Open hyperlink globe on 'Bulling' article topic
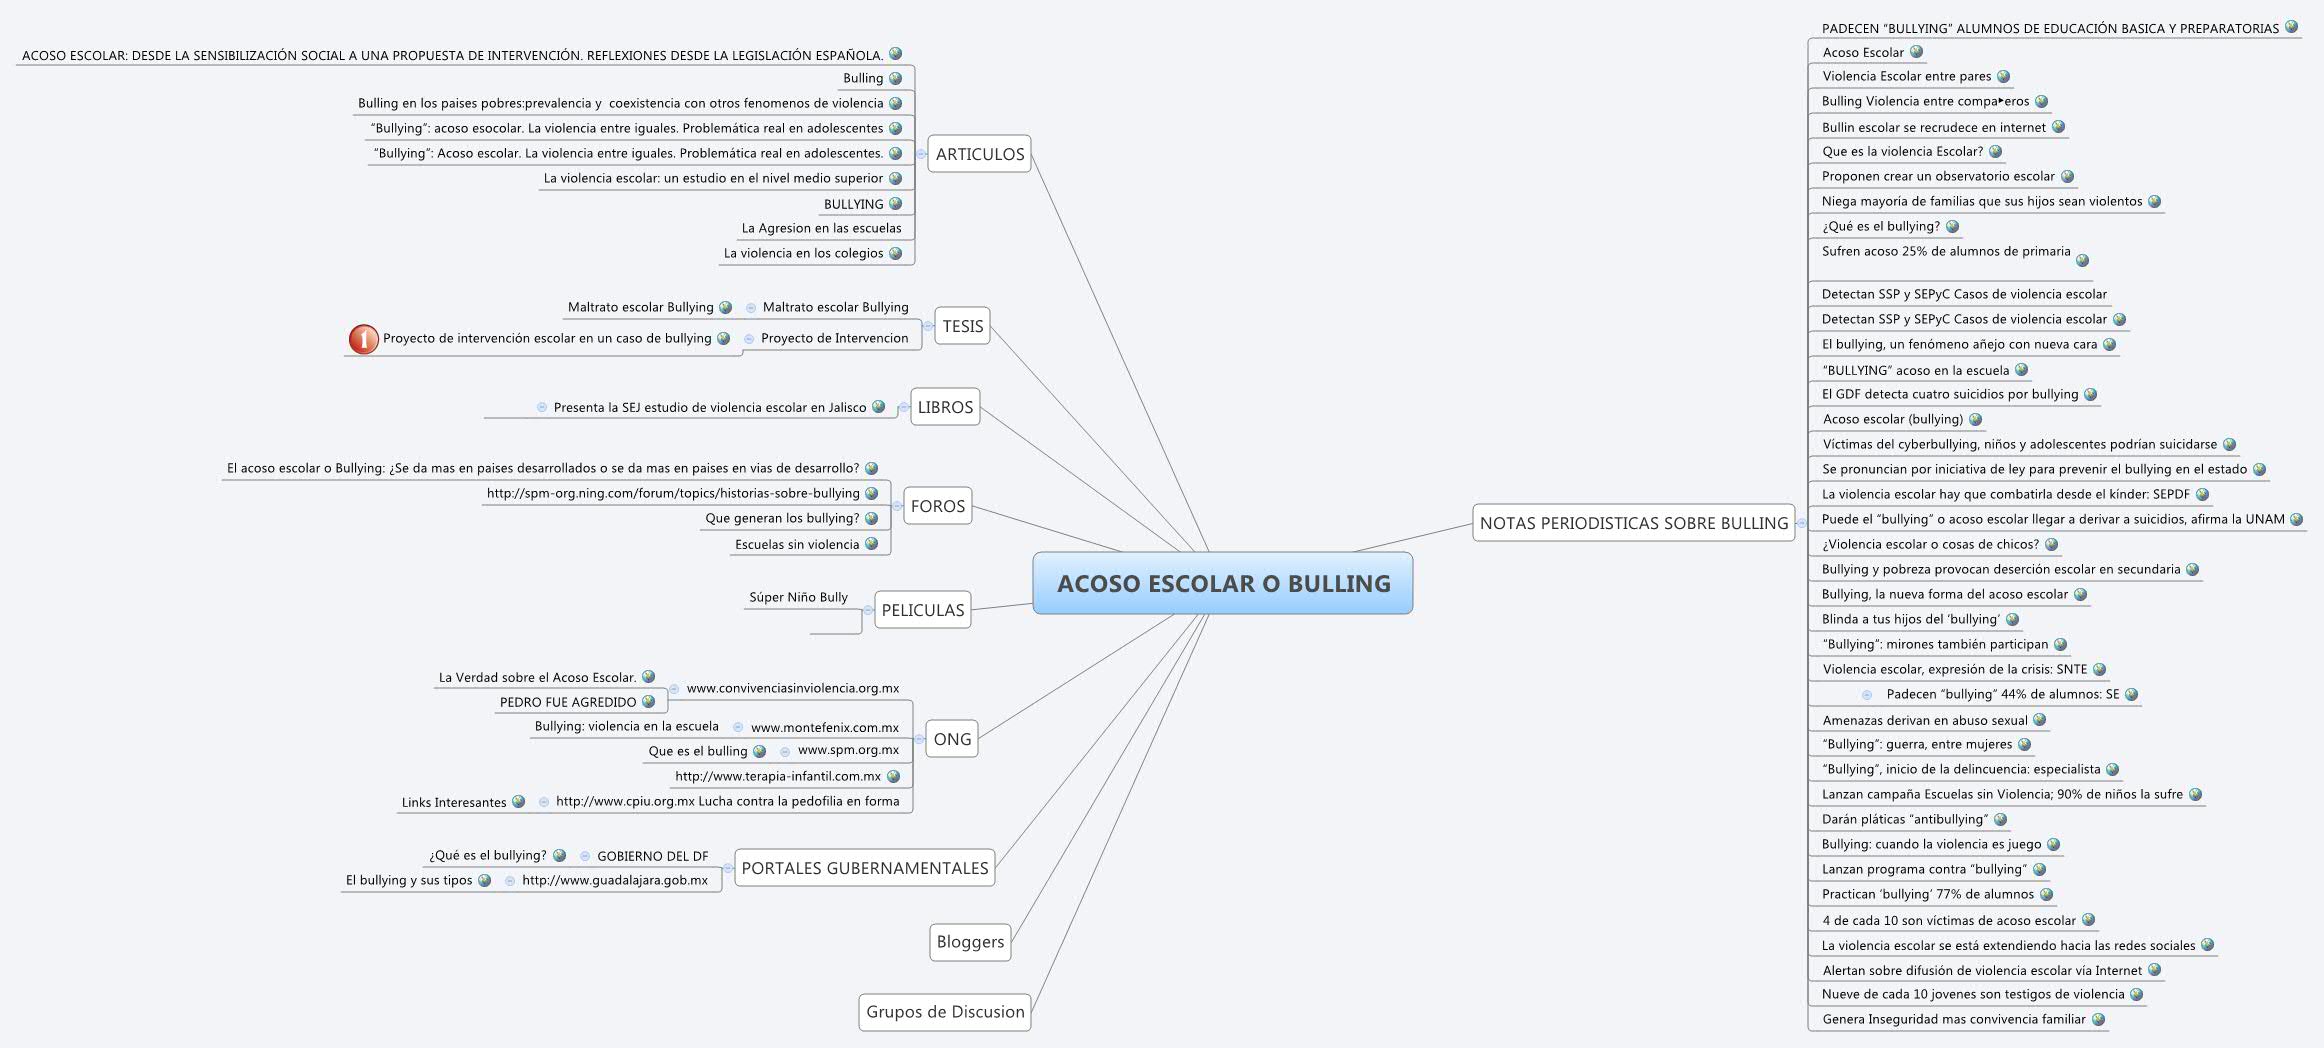2324x1048 pixels. pyautogui.click(x=898, y=78)
